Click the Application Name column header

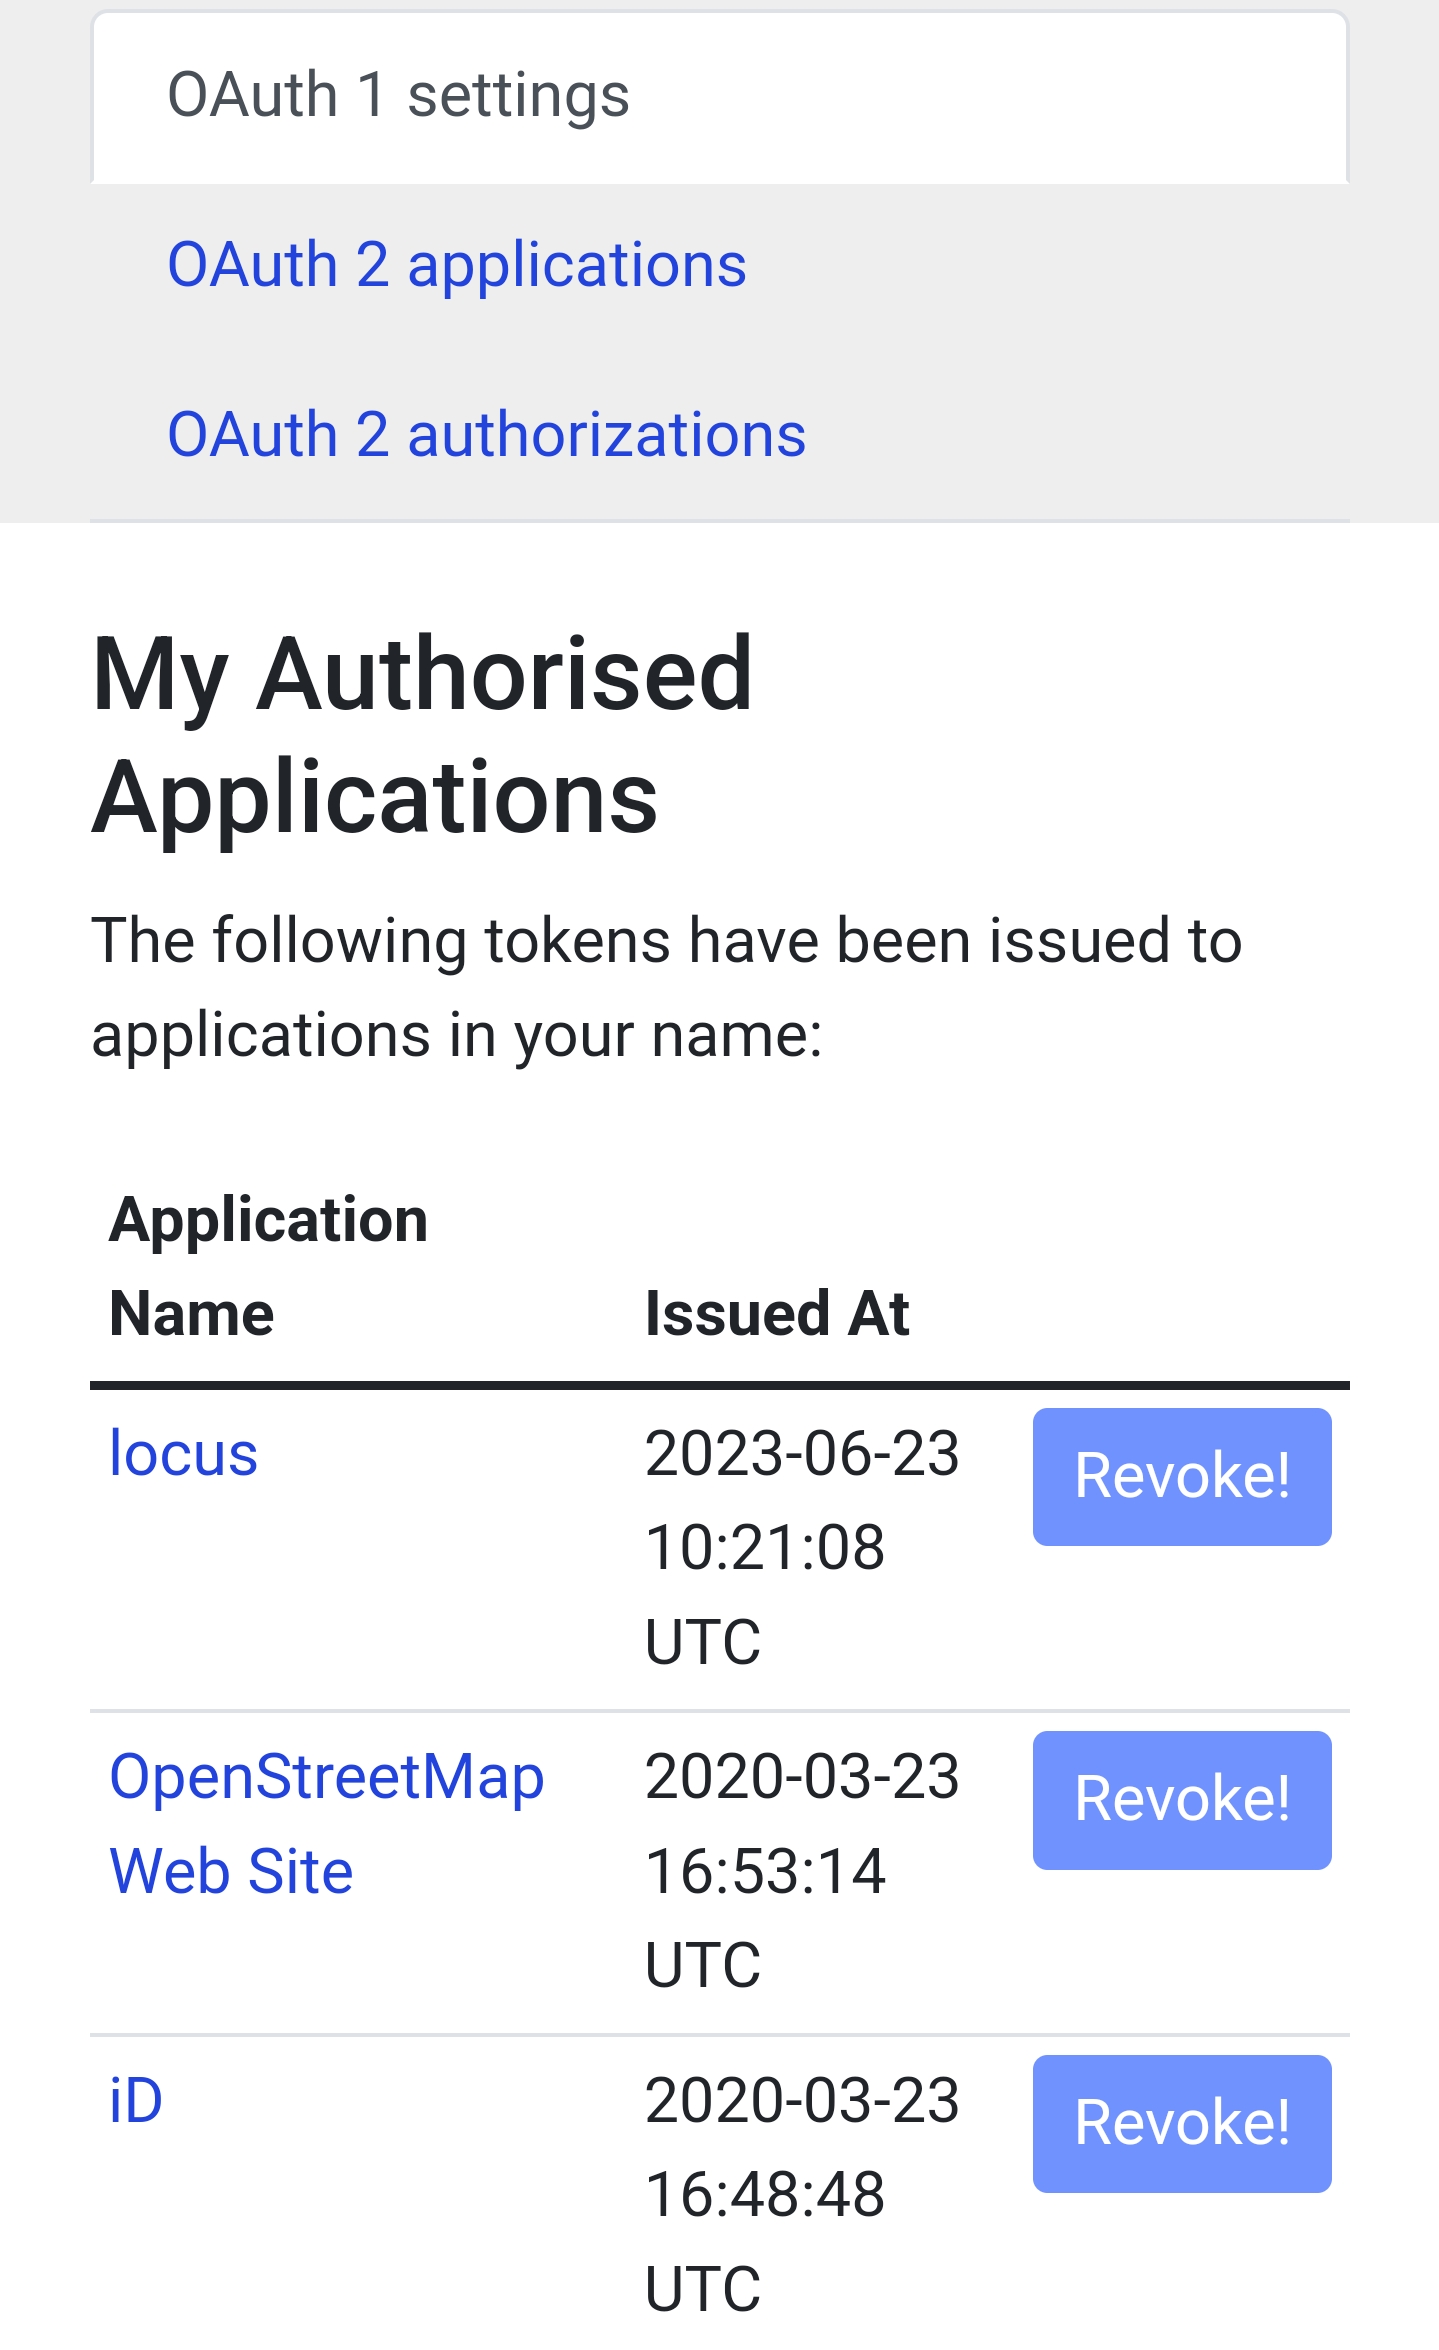pos(268,1266)
